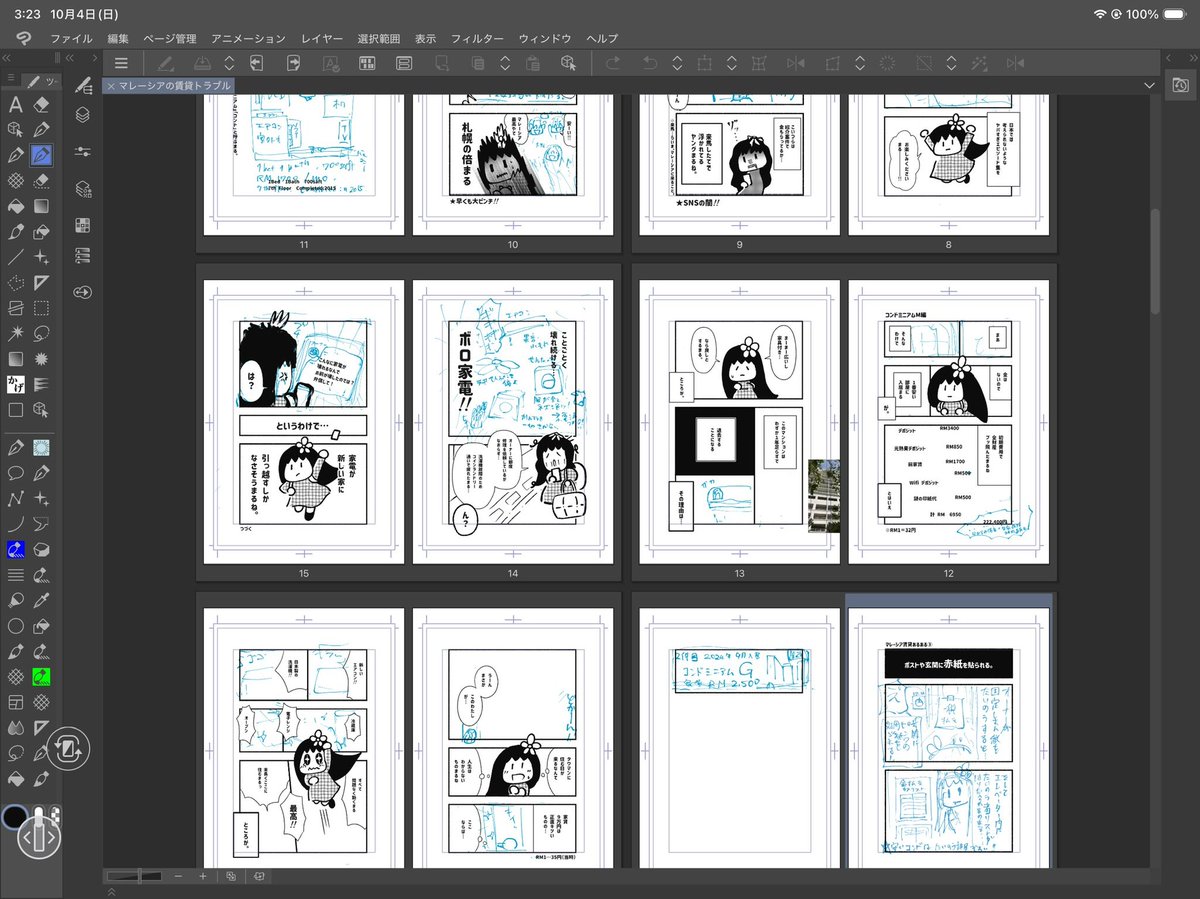Pick the white Eraser tool beside the Text tool
The width and height of the screenshot is (1200, 899).
[x=42, y=105]
